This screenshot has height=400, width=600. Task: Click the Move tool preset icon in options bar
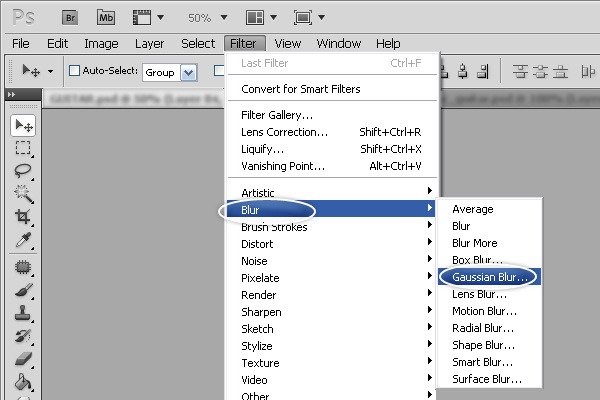[31, 71]
